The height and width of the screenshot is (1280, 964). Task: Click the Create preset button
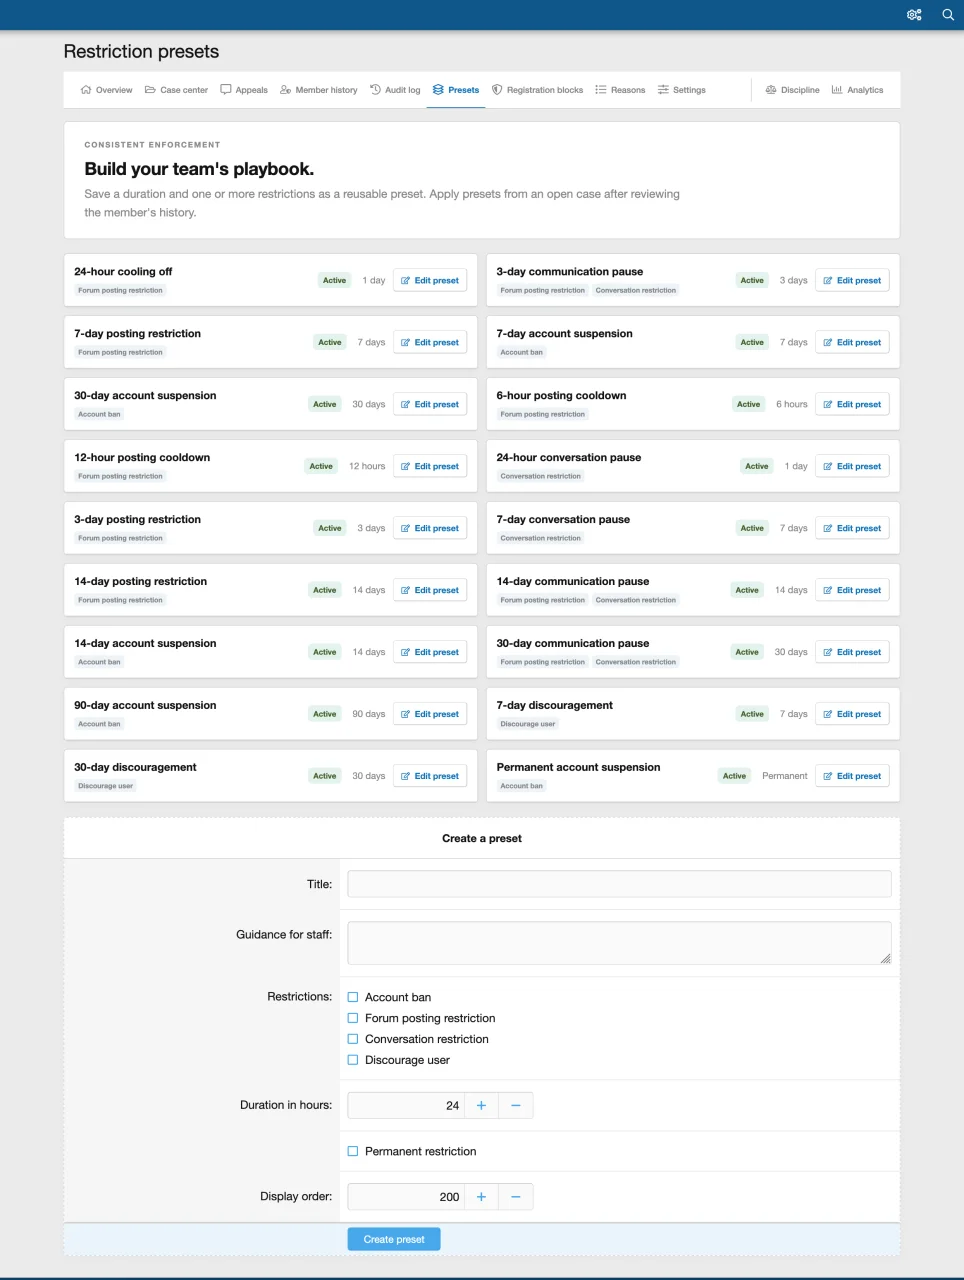click(394, 1239)
